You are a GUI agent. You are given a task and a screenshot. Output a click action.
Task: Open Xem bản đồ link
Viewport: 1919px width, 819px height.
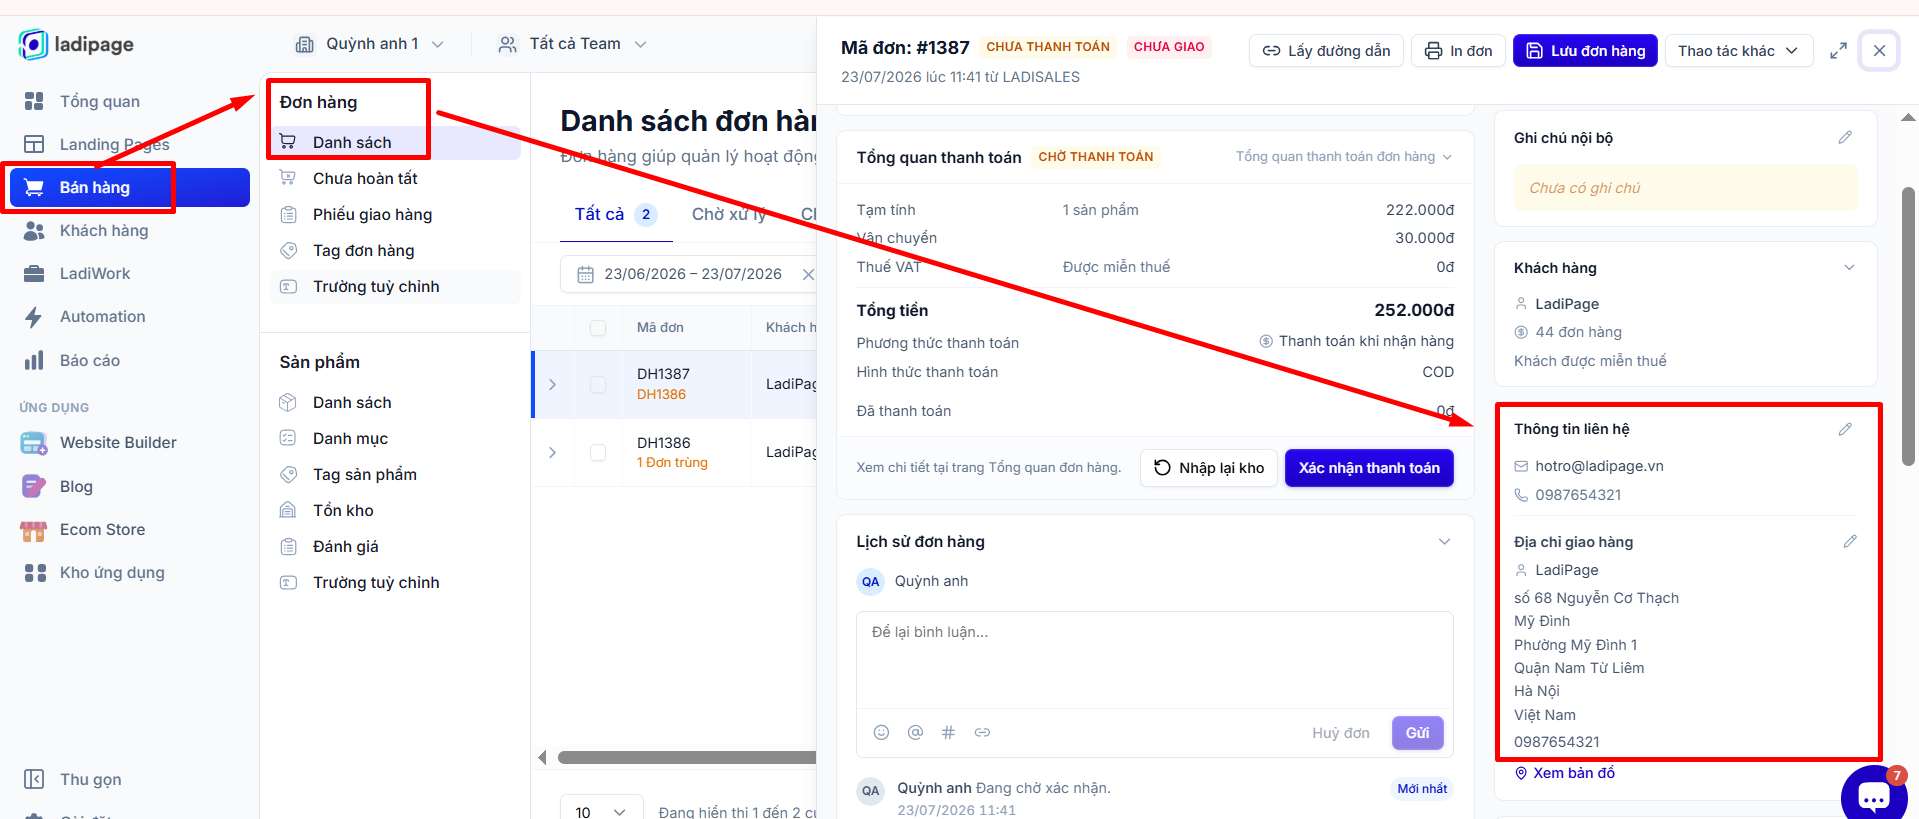pyautogui.click(x=1564, y=773)
